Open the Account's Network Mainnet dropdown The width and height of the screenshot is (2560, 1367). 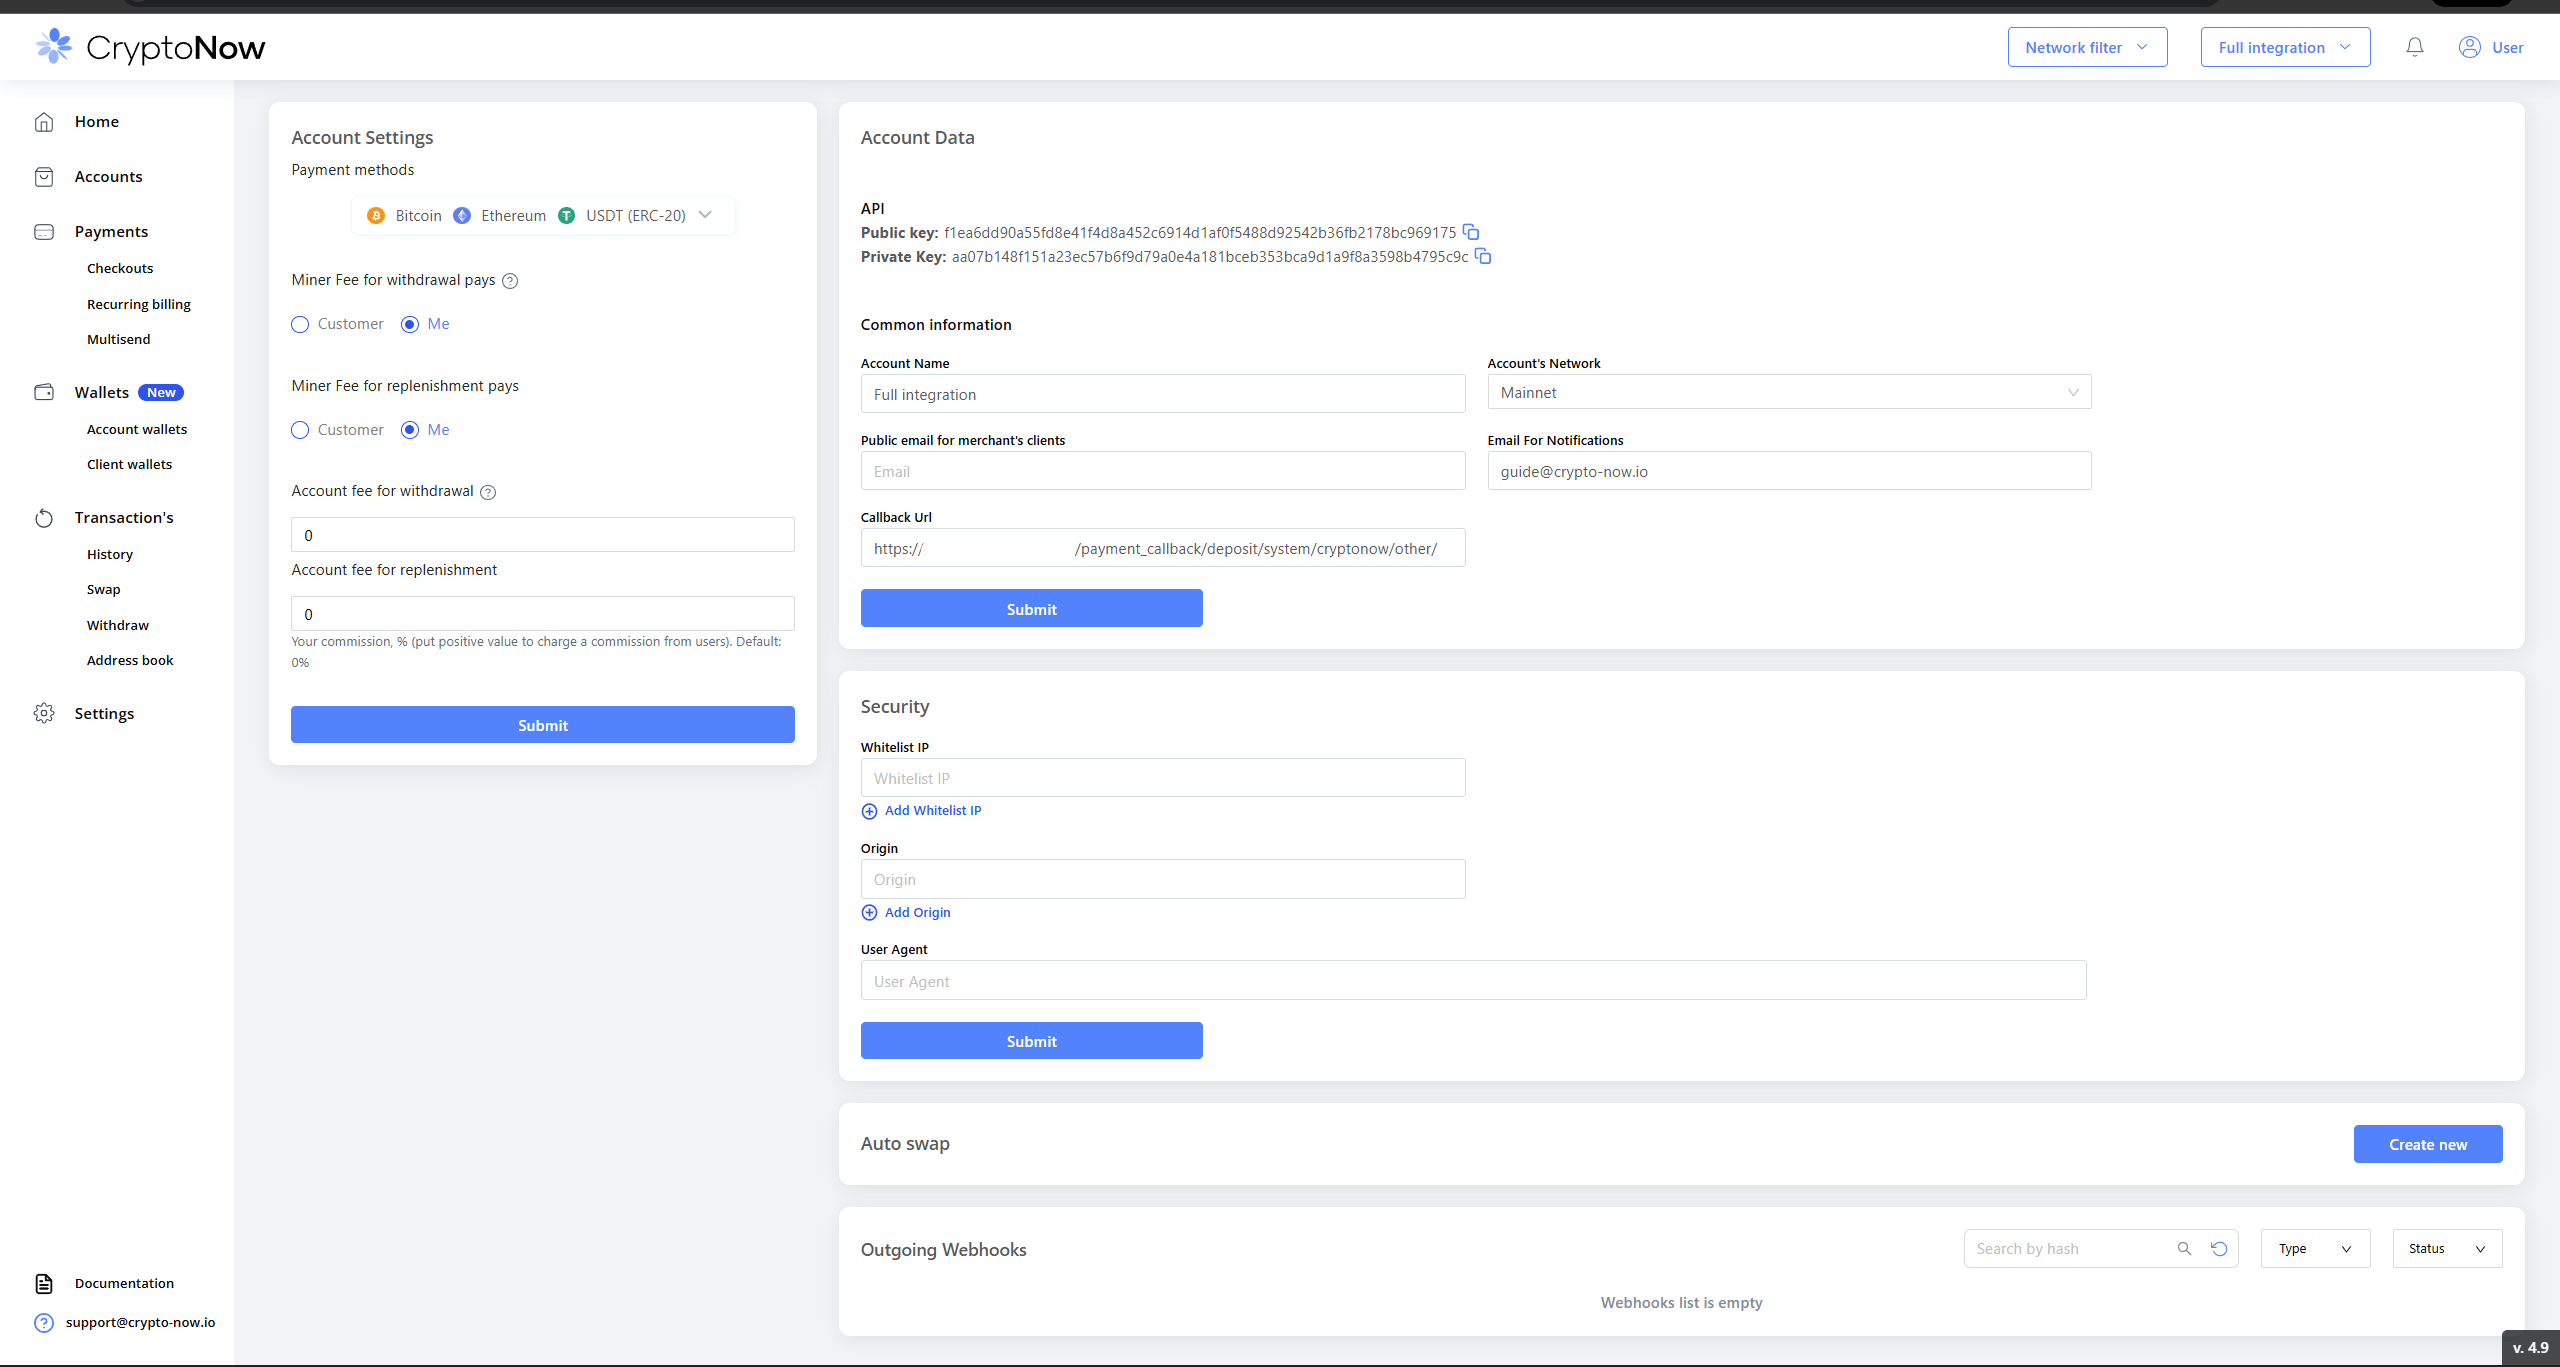1789,392
